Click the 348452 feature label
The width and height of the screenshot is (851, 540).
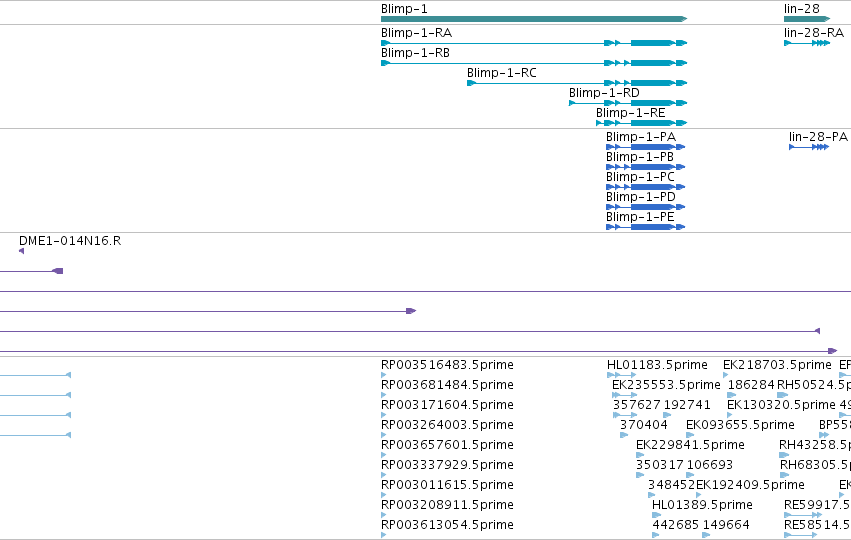coord(672,485)
